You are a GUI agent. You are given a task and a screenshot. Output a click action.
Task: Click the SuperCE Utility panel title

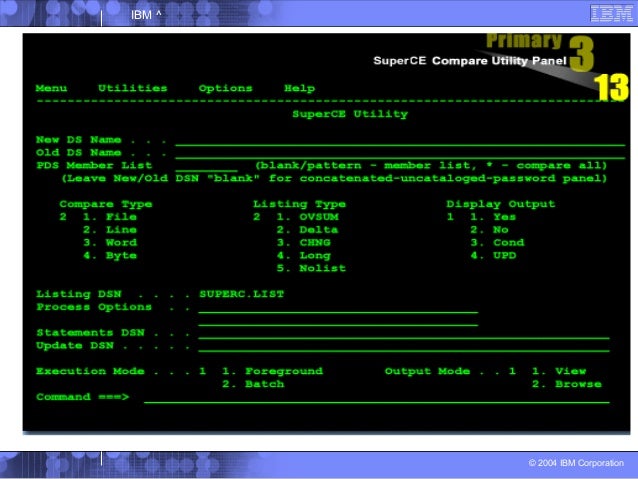[x=350, y=114]
